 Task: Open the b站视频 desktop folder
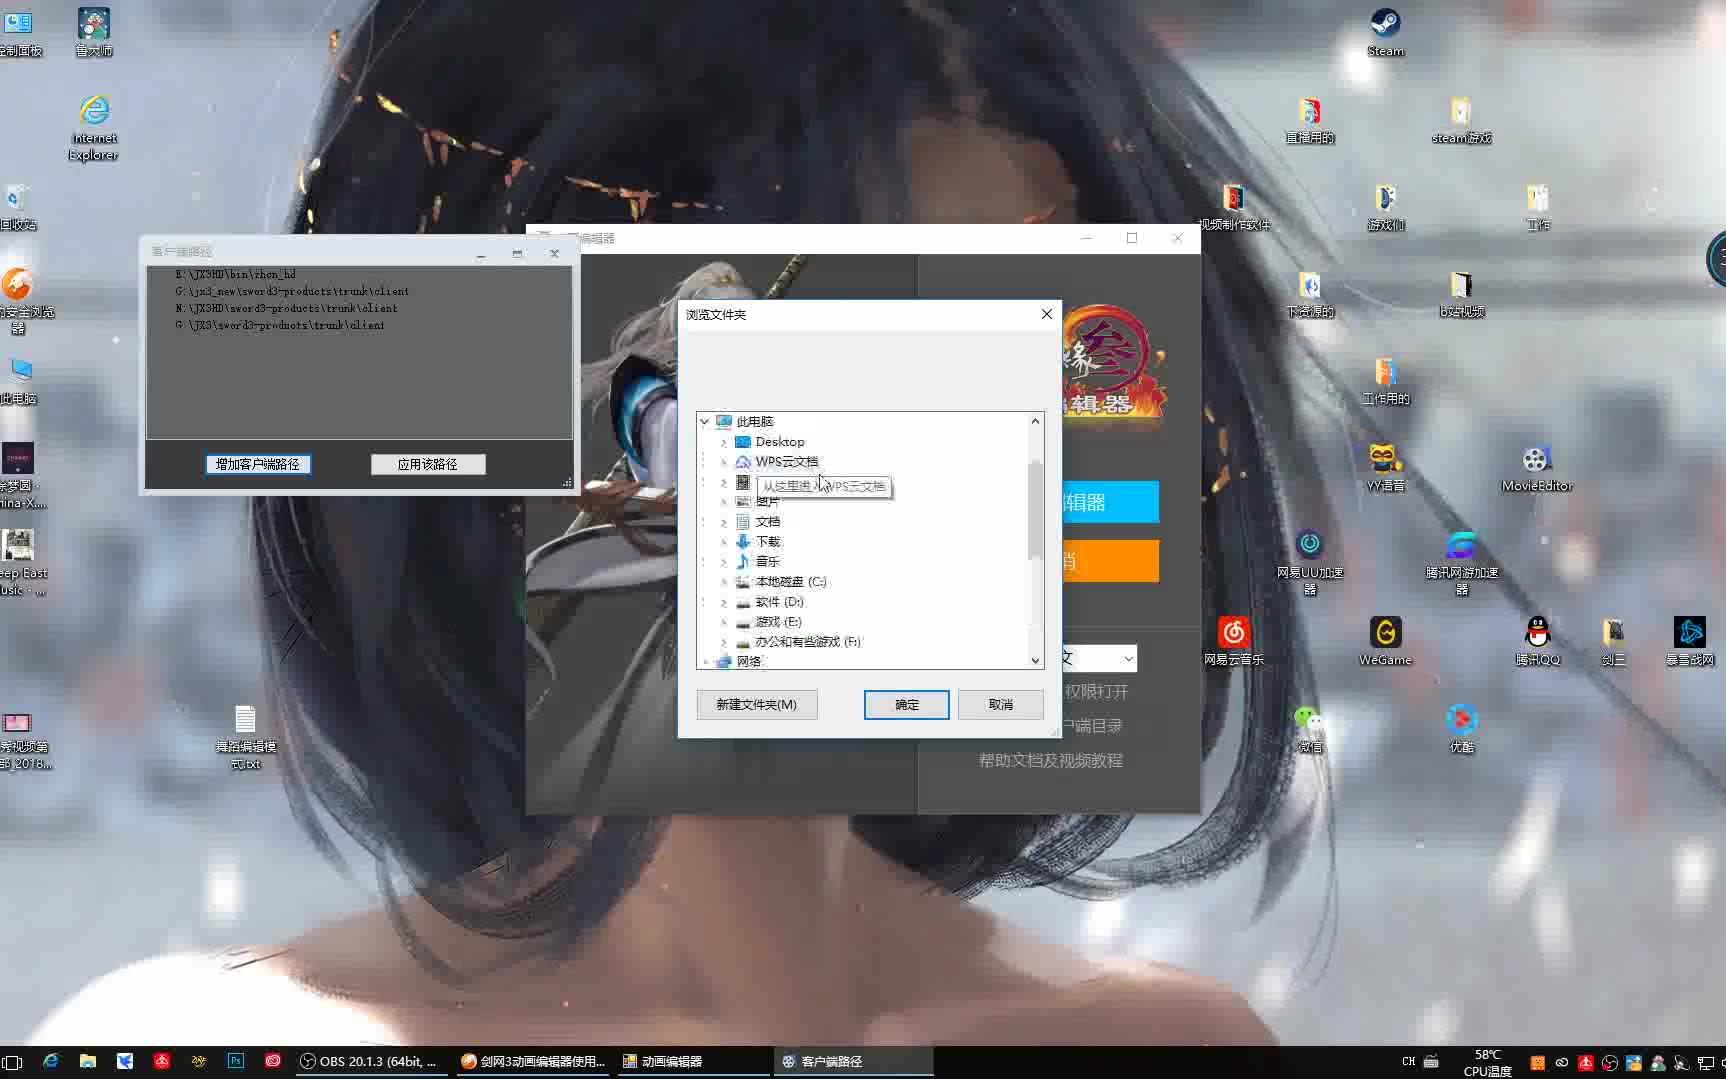point(1461,294)
